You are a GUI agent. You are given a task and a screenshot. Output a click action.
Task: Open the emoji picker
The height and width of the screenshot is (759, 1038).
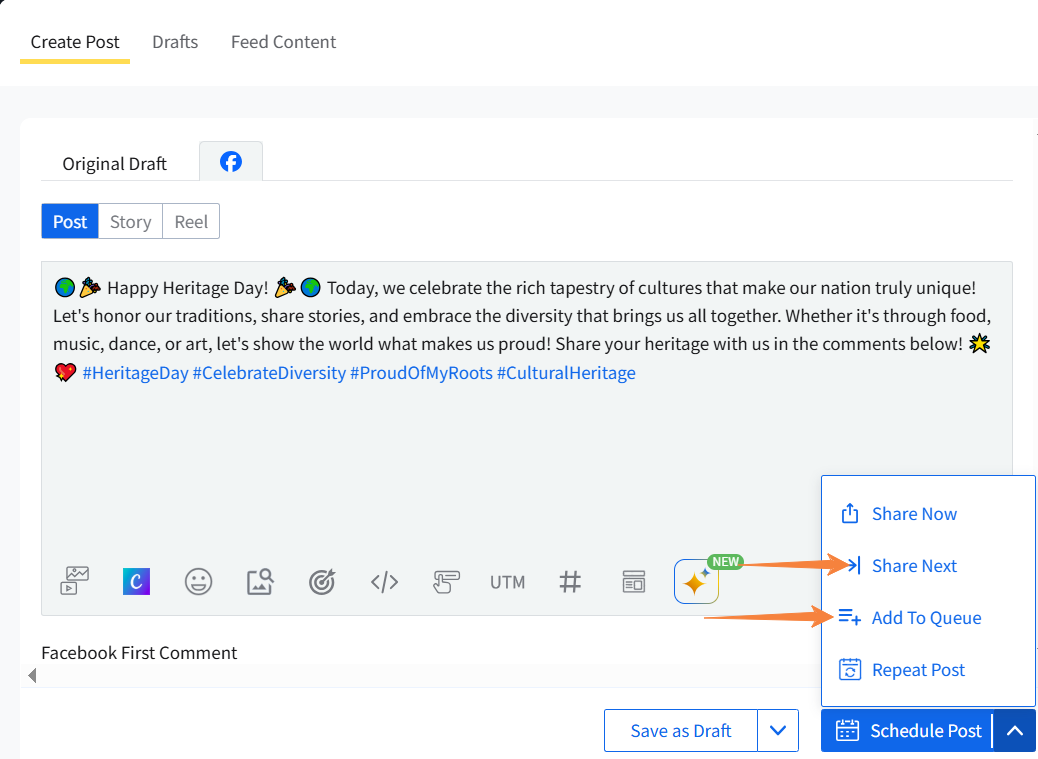point(199,581)
